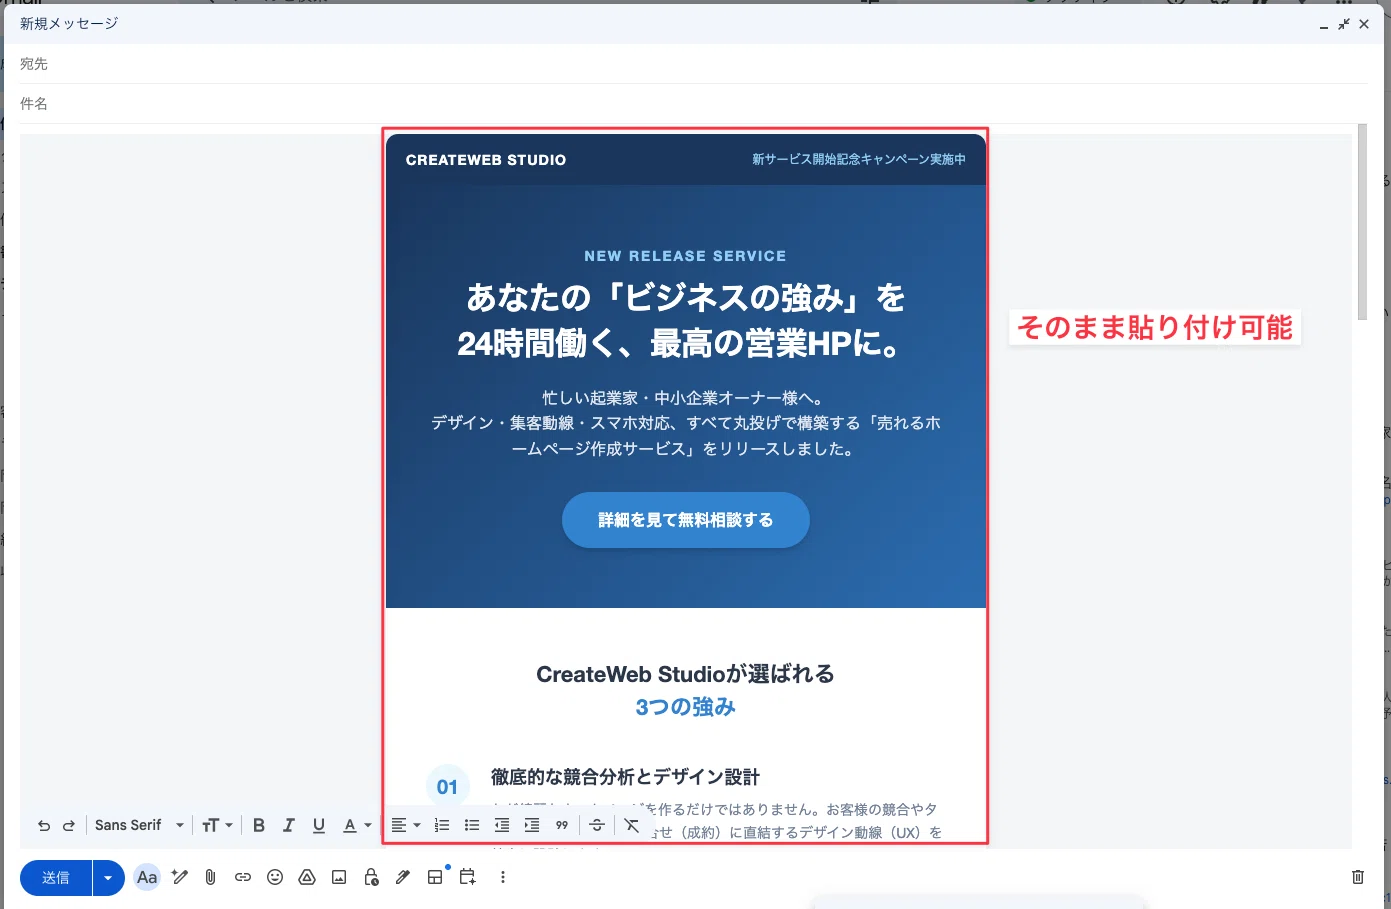This screenshot has width=1391, height=909.
Task: Toggle confidential mode lock icon
Action: [x=371, y=877]
